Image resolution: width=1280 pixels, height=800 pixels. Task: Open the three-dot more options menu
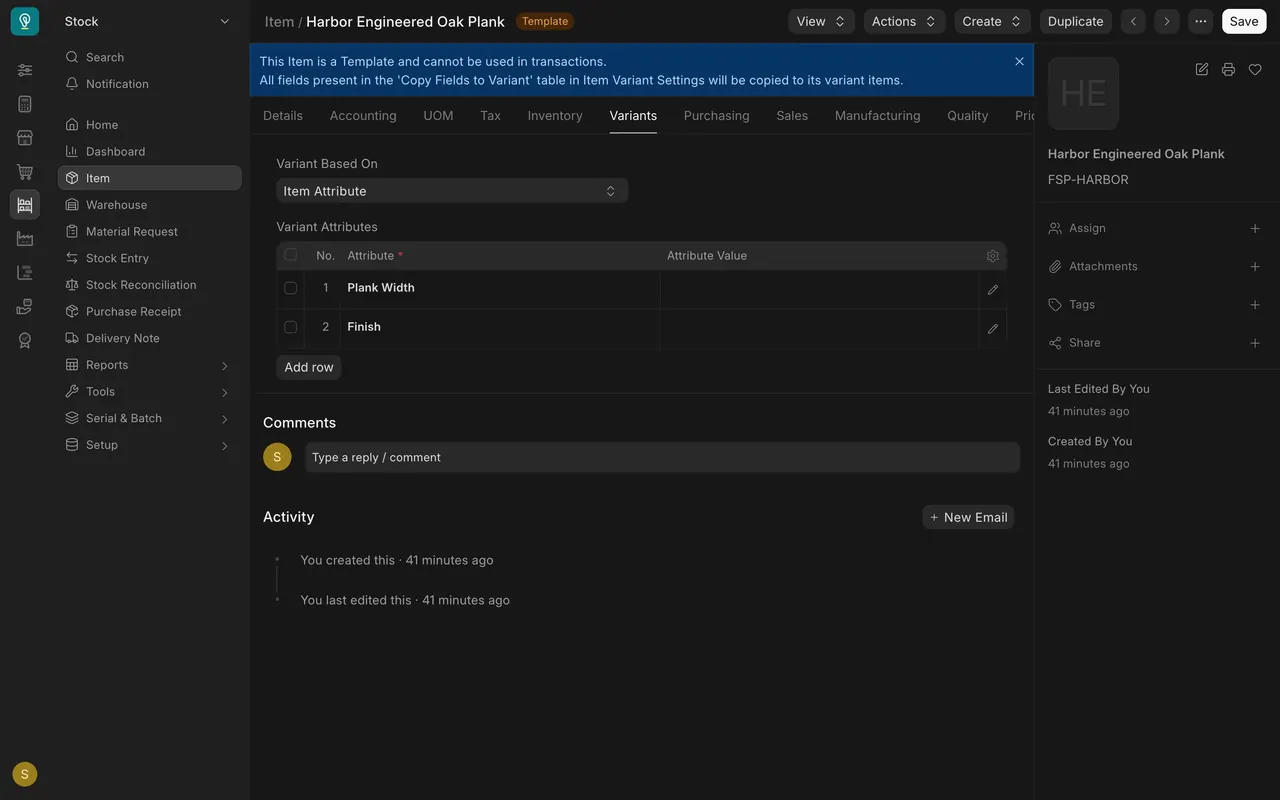(1201, 21)
